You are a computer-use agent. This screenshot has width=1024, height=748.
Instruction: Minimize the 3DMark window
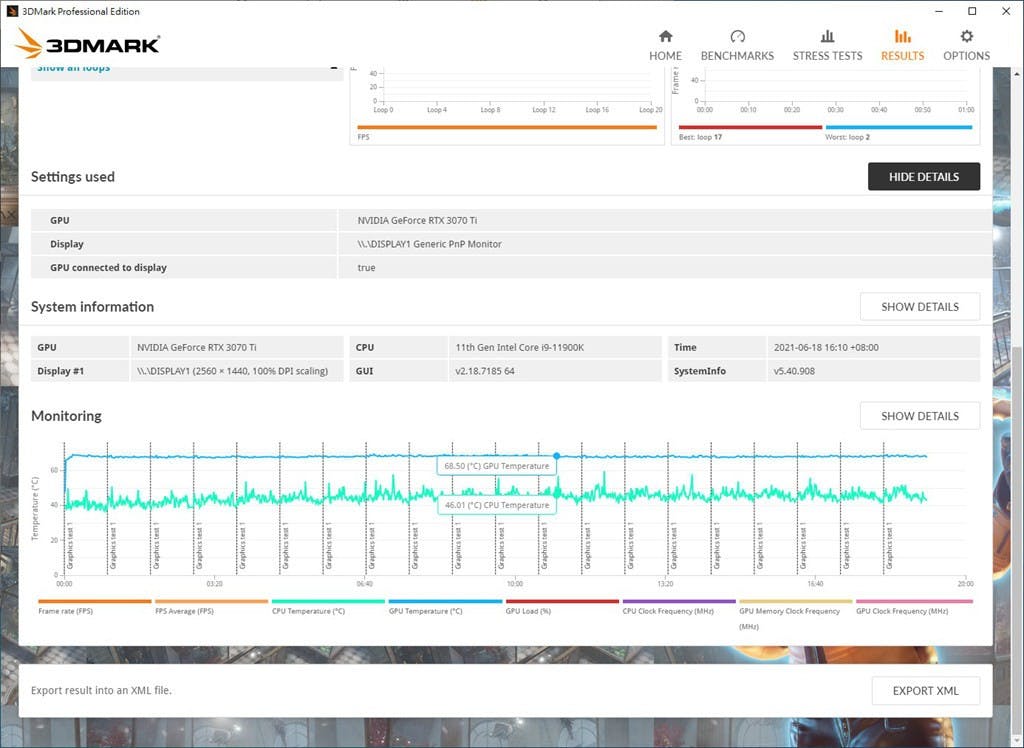[938, 11]
